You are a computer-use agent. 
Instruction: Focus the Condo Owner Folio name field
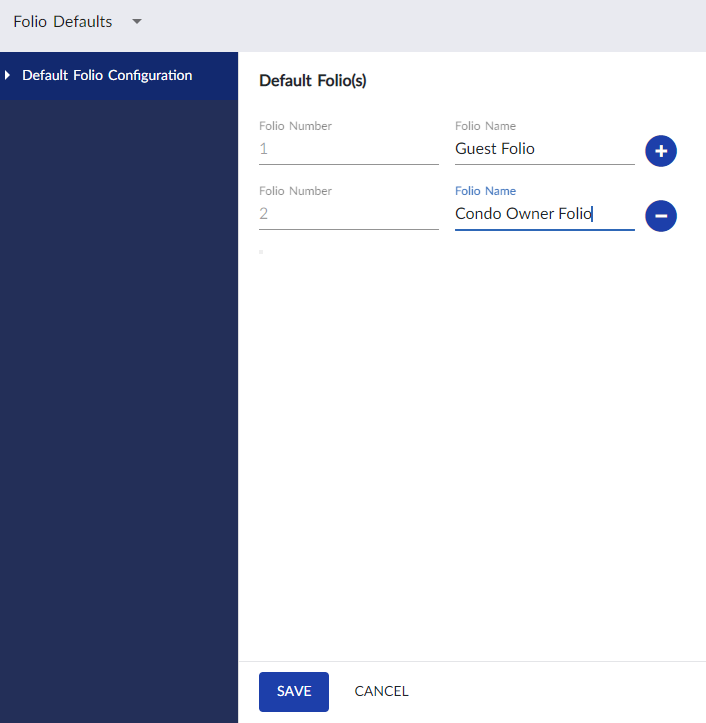pyautogui.click(x=545, y=214)
